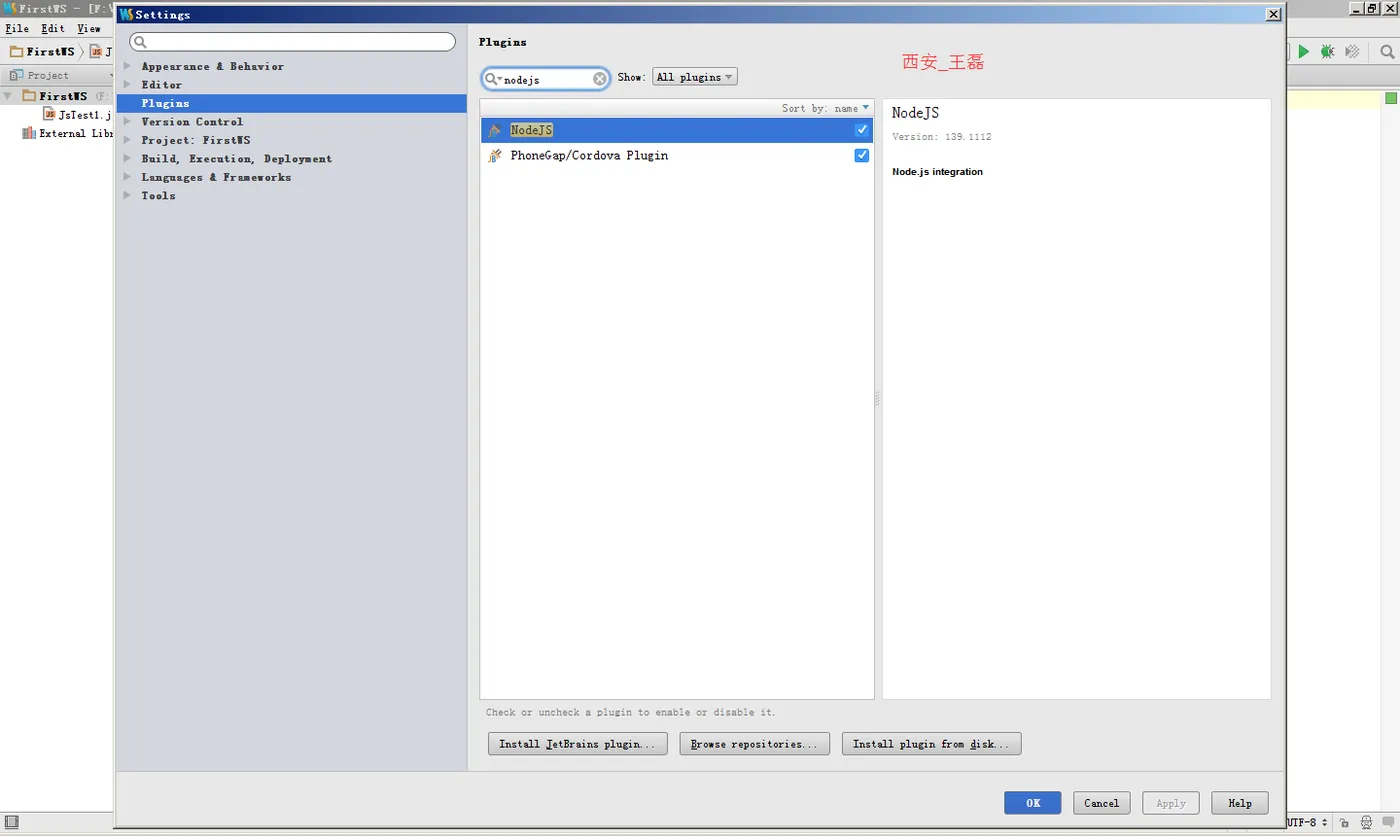
Task: Click FirstWS in the navigation breadcrumb
Action: (51, 52)
